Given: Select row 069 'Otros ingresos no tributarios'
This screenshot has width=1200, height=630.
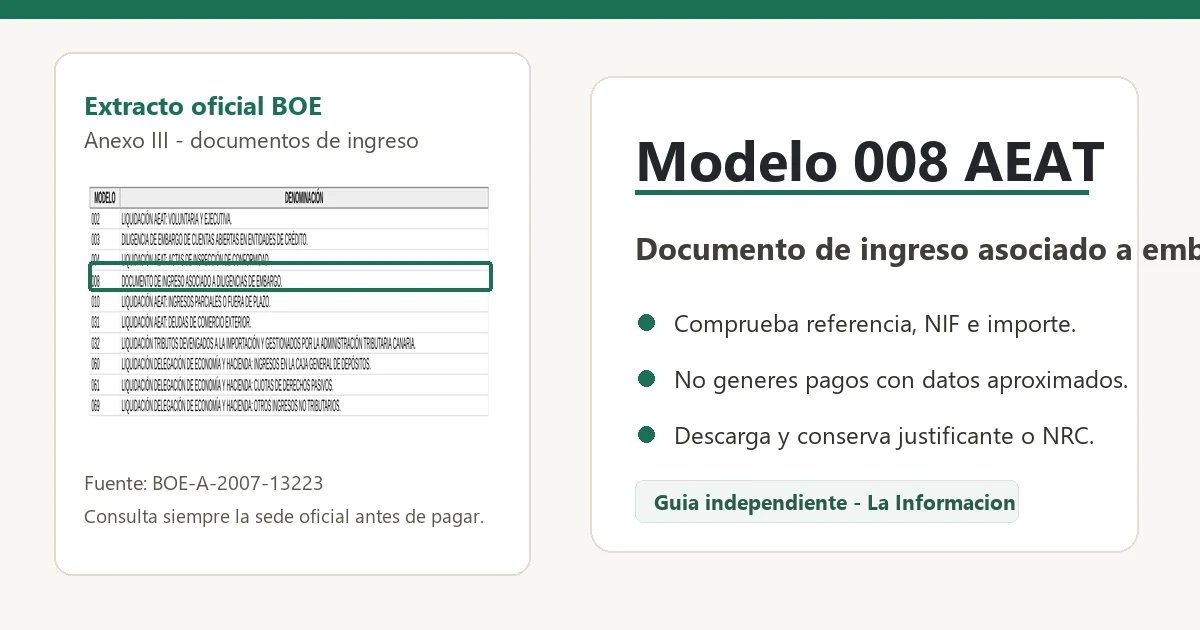Looking at the screenshot, I should pos(289,405).
